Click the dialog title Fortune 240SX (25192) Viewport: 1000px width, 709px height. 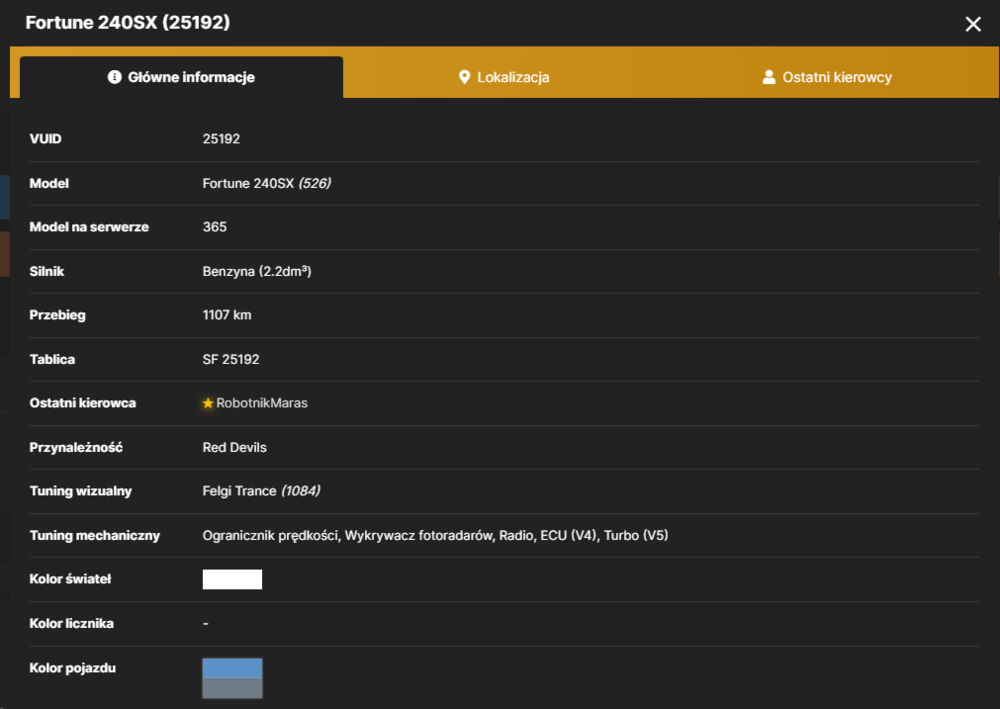tap(128, 22)
